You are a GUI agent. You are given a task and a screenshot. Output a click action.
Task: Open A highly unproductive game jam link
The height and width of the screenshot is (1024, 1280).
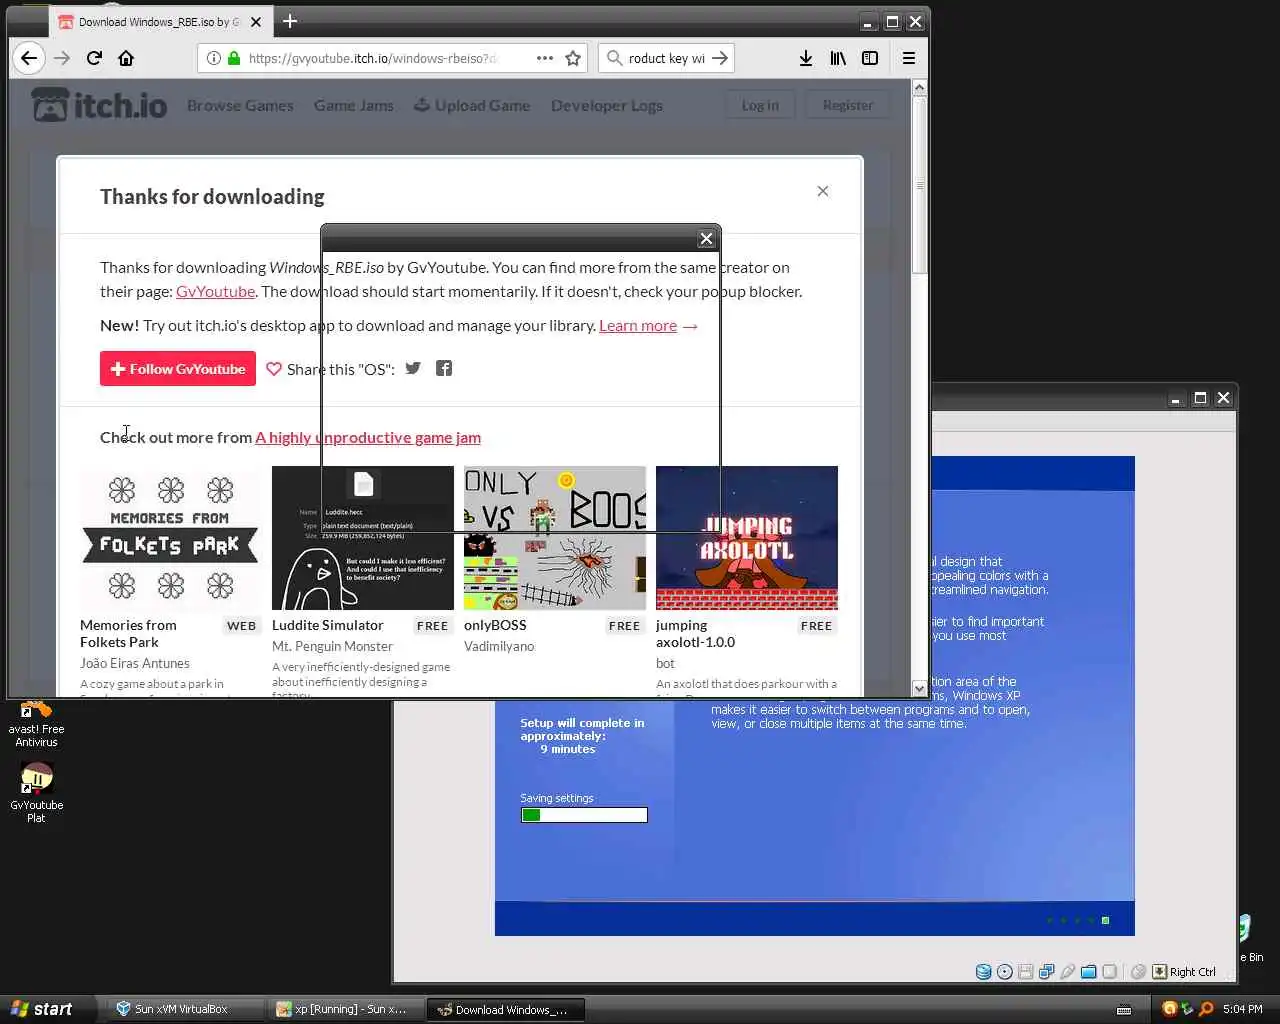pos(368,437)
